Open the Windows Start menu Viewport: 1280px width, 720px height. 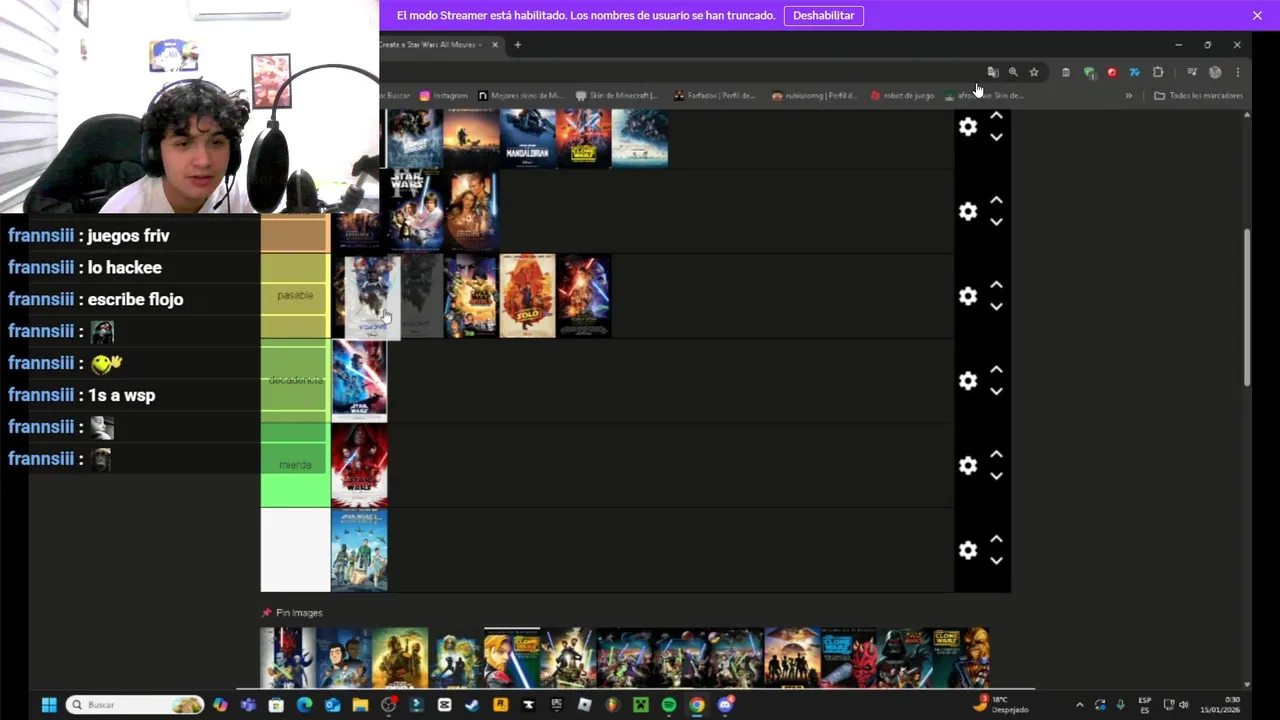[x=49, y=705]
